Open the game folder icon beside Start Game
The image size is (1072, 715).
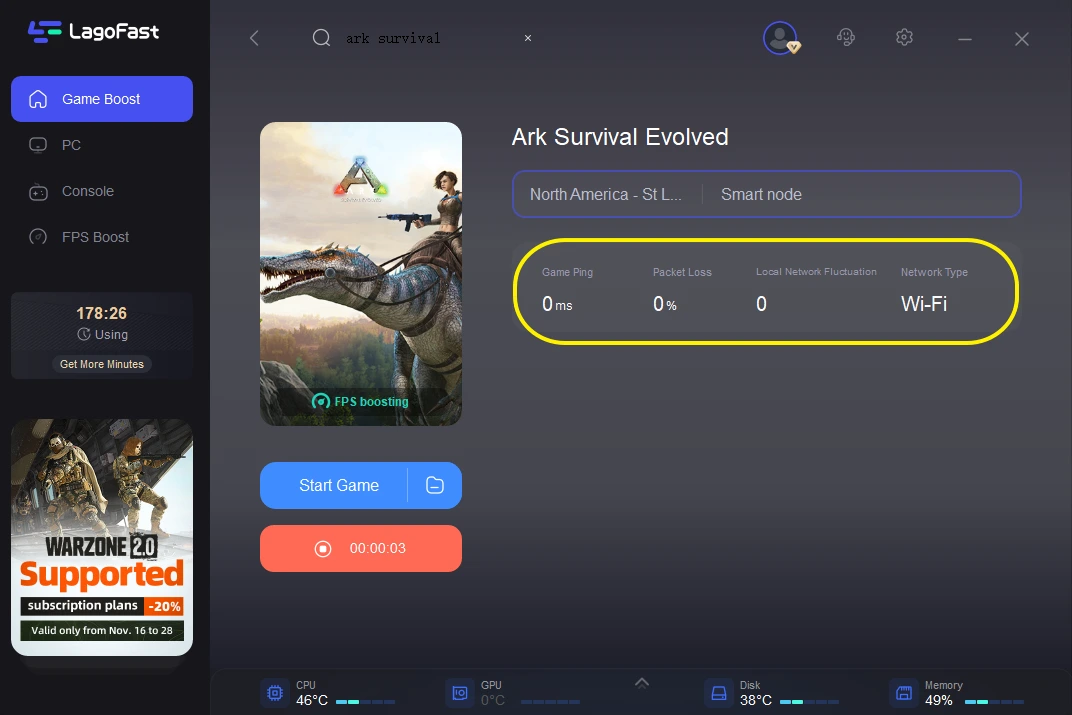tap(435, 485)
